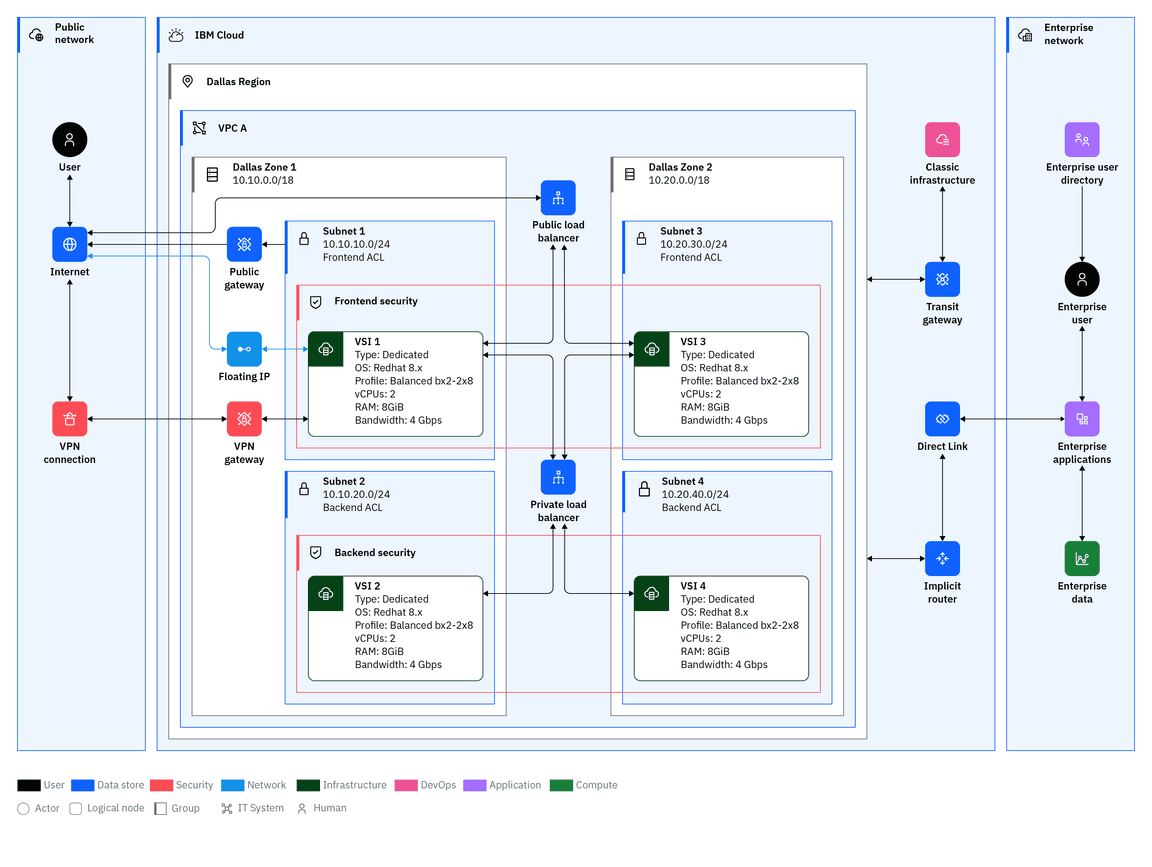Select the green Enterprise data icon
This screenshot has height=867, width=1152.
pos(1082,558)
